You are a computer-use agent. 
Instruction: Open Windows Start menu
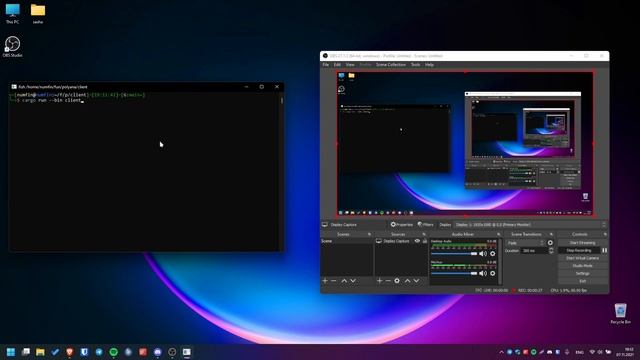[11, 352]
